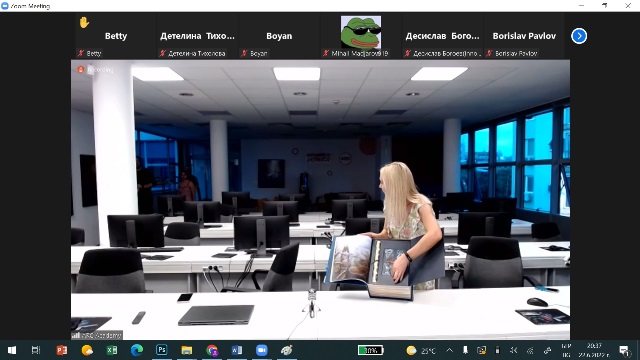Open Word from the taskbar
The image size is (640, 360).
[x=237, y=350]
